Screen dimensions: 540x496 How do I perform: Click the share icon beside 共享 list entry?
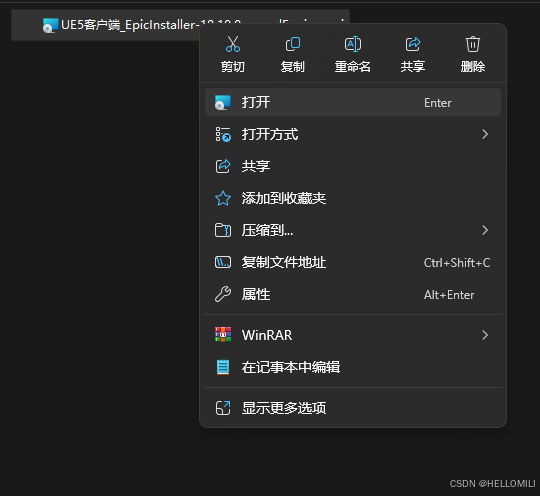click(x=223, y=166)
